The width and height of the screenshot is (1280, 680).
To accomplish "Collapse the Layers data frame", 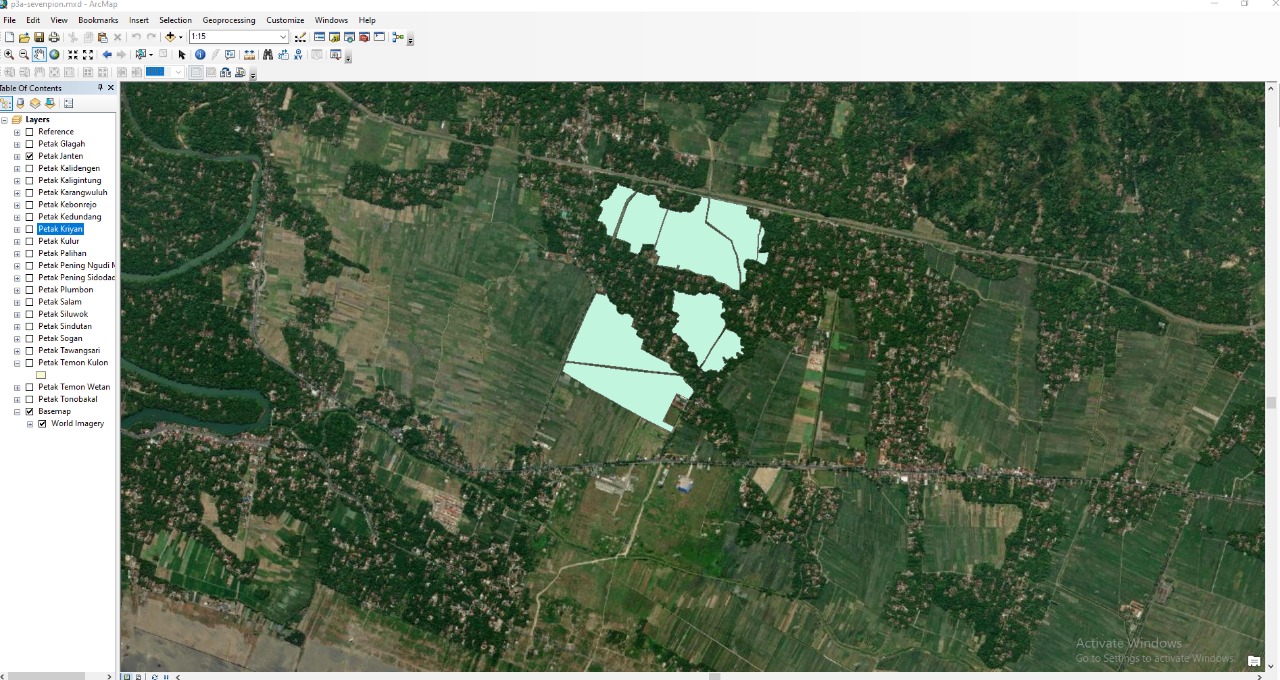I will [x=4, y=120].
